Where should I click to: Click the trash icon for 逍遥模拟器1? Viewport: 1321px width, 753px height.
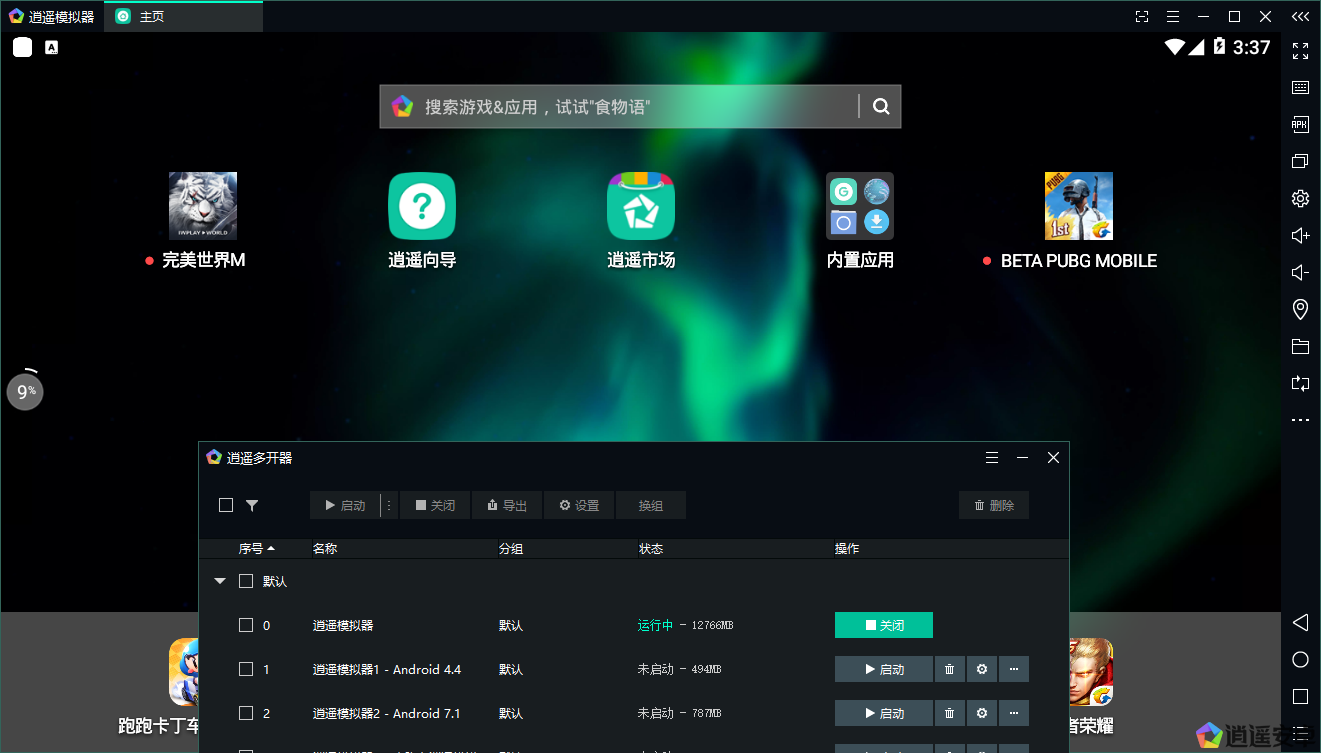[x=949, y=669]
